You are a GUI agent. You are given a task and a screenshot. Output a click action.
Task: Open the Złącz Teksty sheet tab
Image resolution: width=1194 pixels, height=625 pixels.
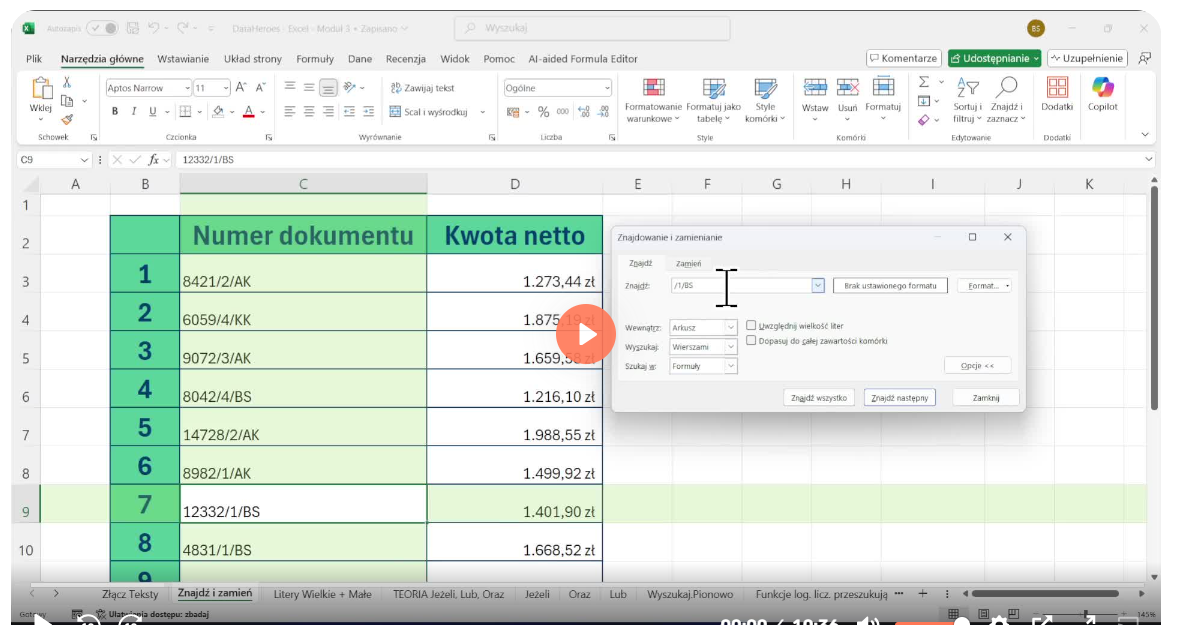coord(130,594)
